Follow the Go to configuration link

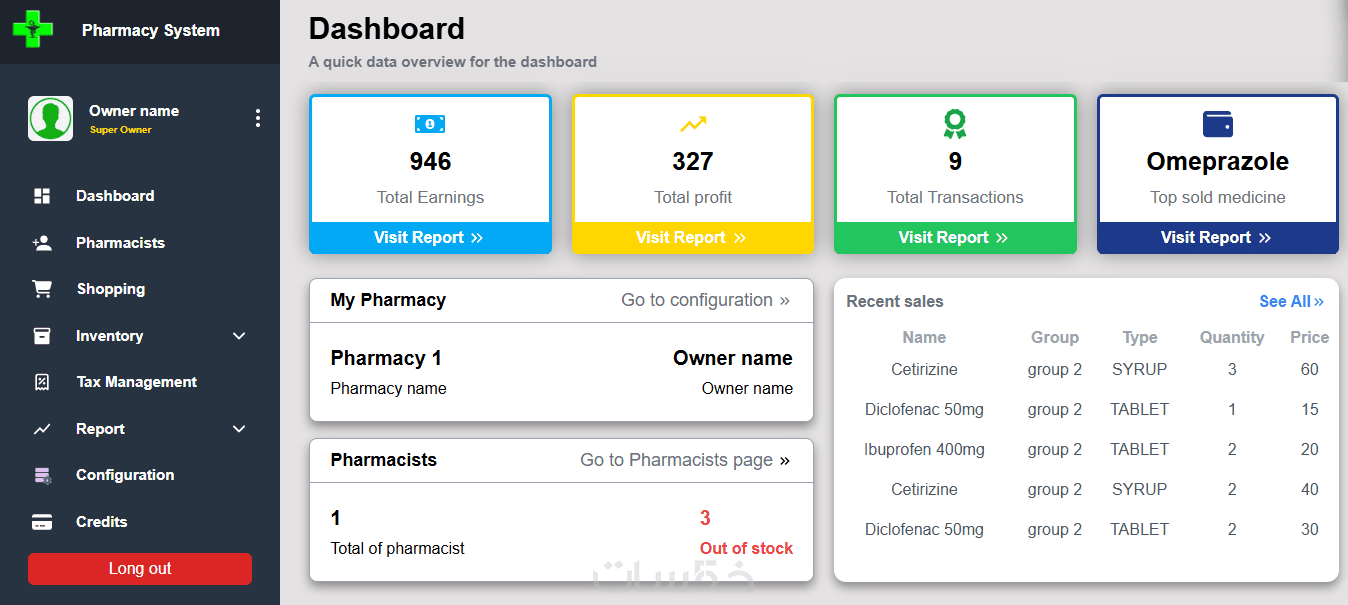click(x=705, y=300)
